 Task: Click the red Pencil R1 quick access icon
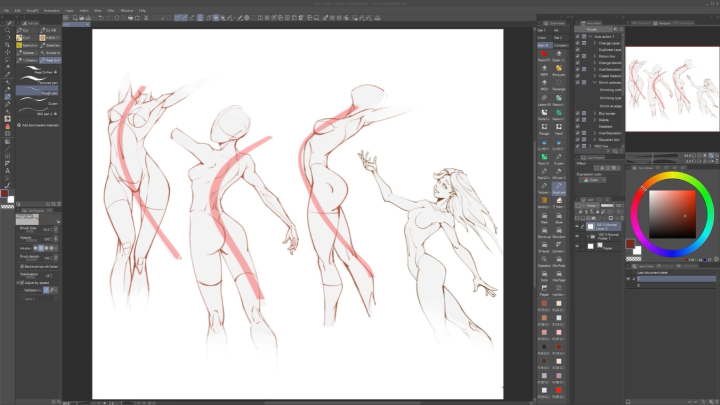(x=543, y=56)
